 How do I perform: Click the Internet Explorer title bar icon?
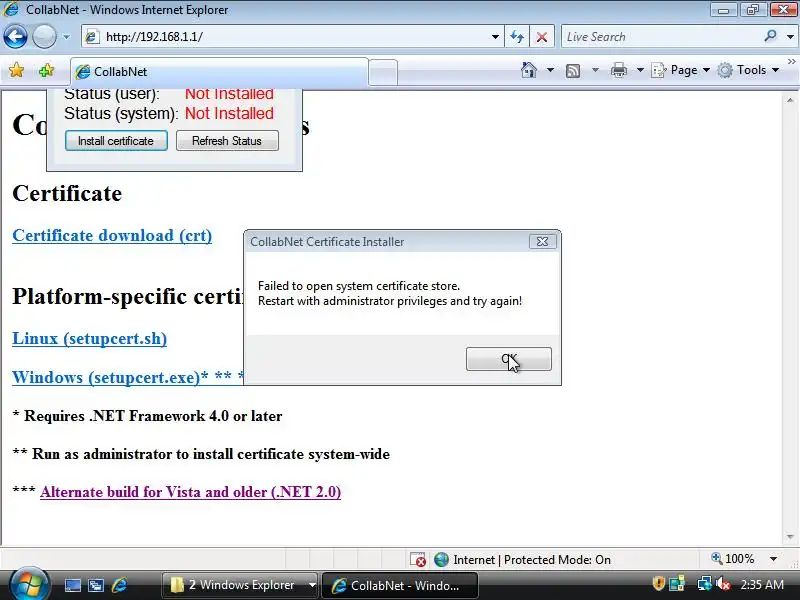(11, 9)
